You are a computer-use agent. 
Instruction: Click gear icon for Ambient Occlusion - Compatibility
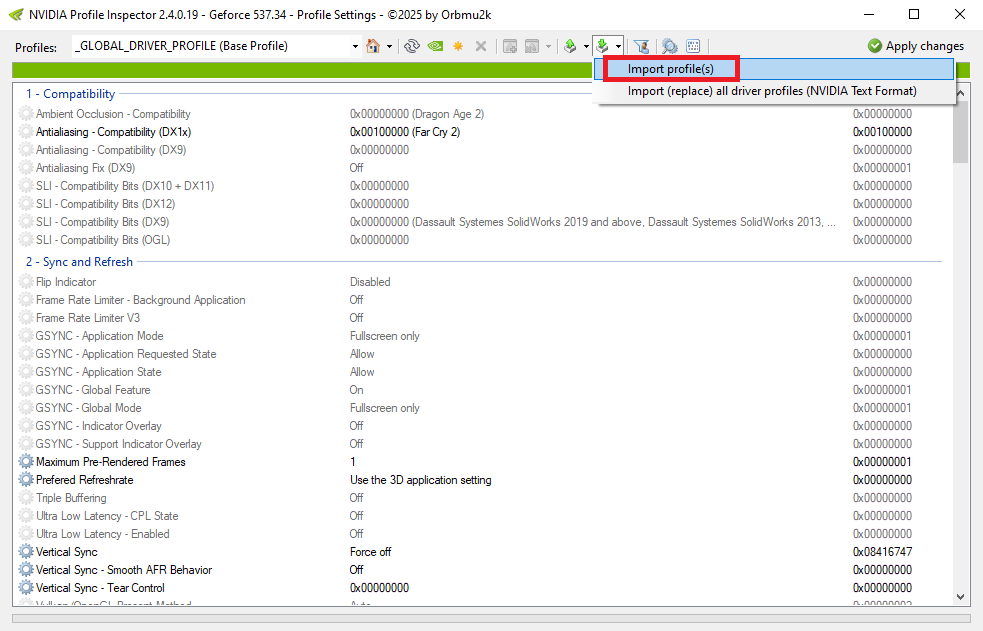(26, 114)
